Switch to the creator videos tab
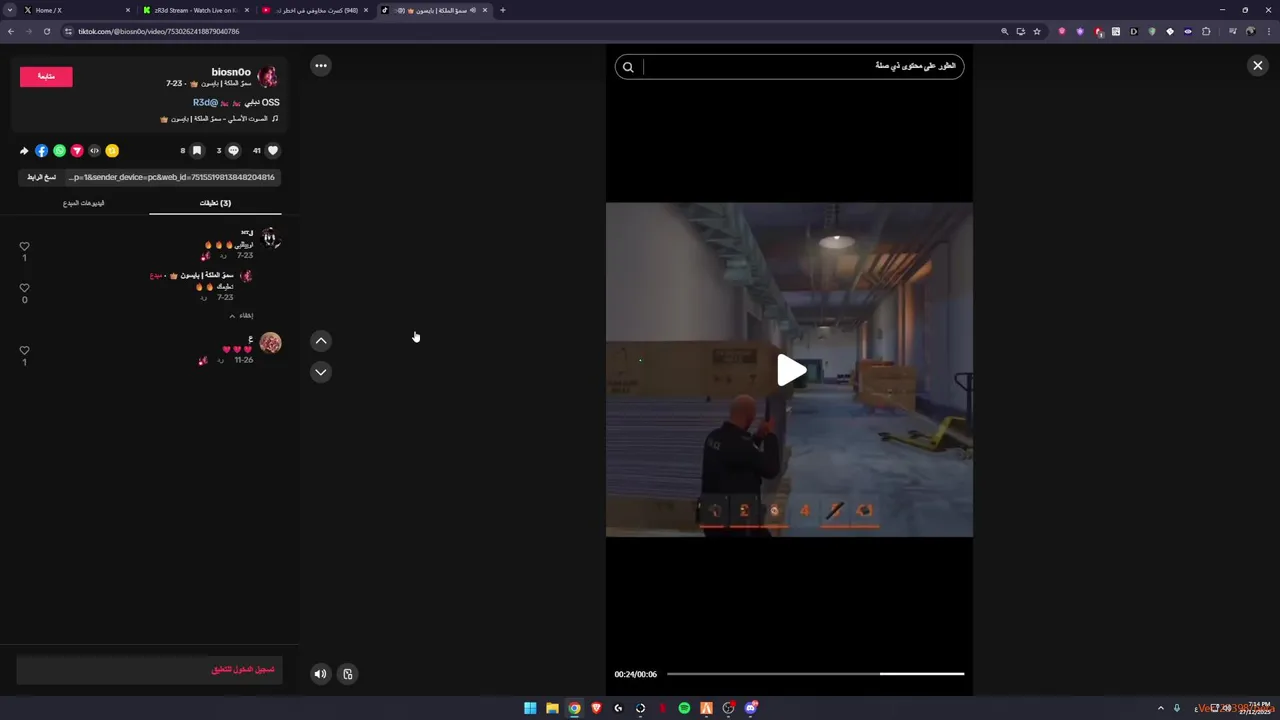 click(x=84, y=203)
